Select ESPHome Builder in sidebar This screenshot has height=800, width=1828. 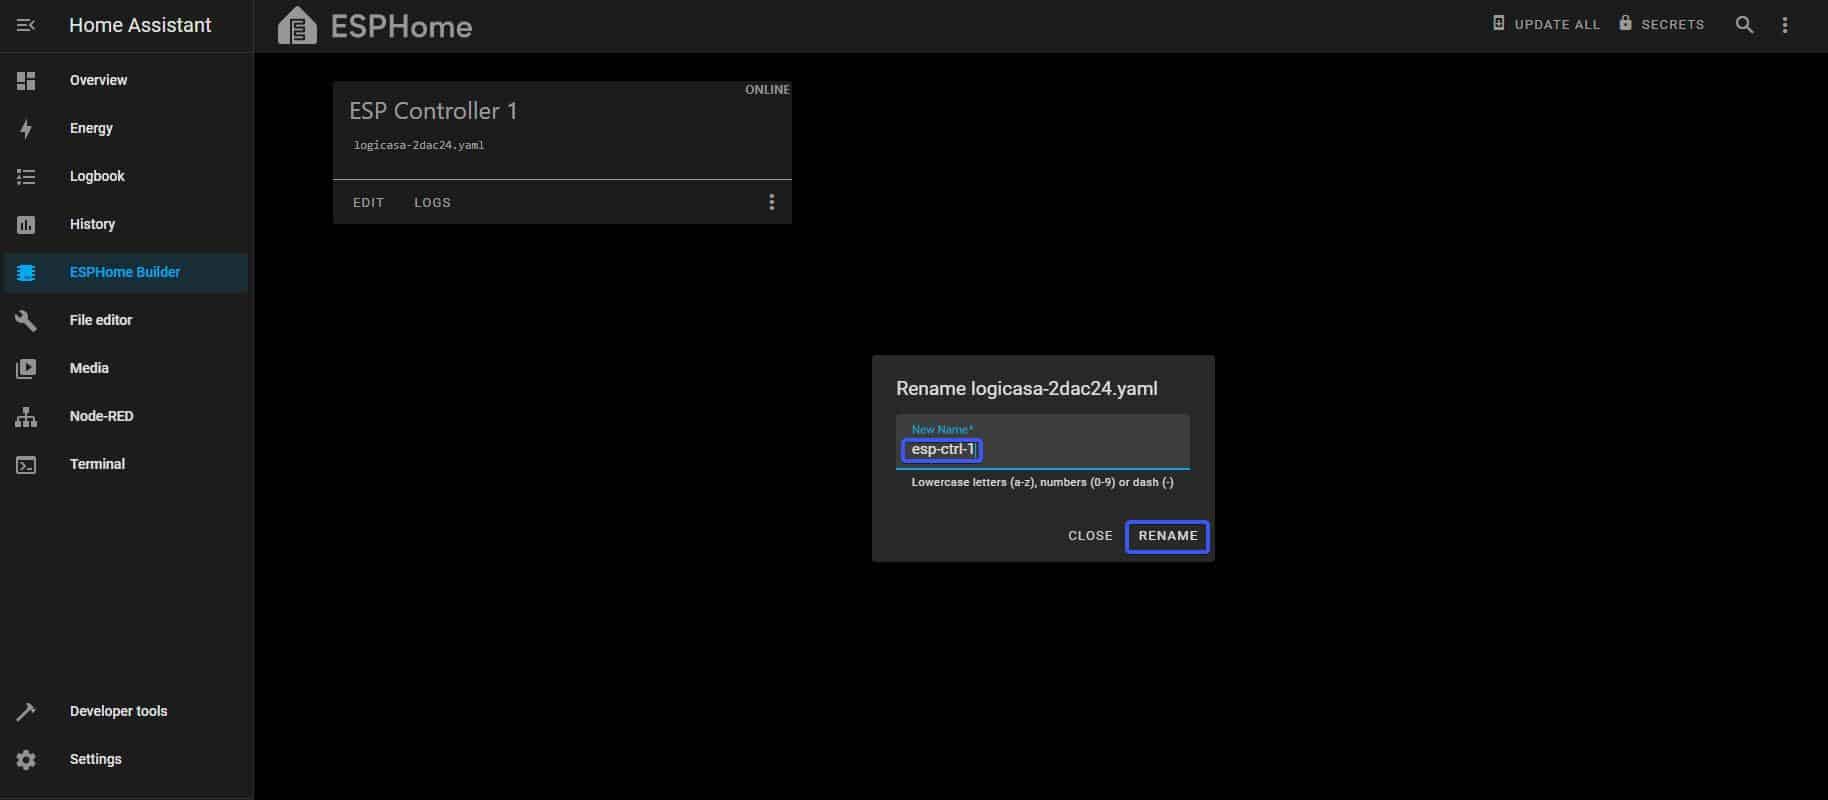click(x=126, y=272)
